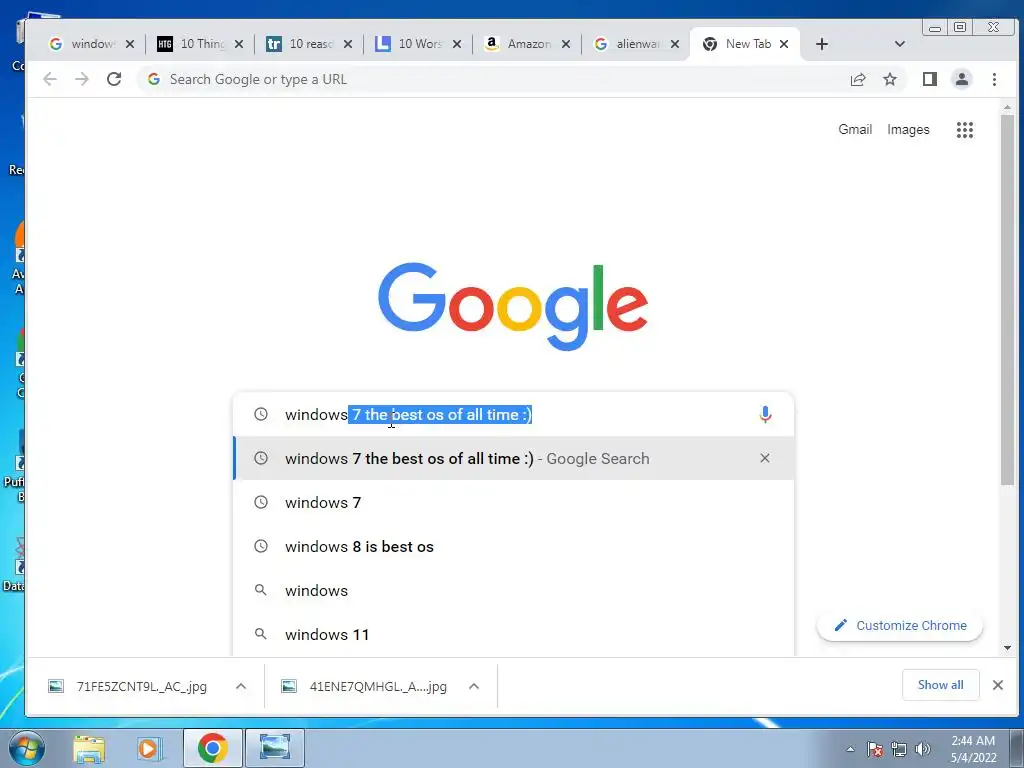Click Show all downloads

[940, 684]
